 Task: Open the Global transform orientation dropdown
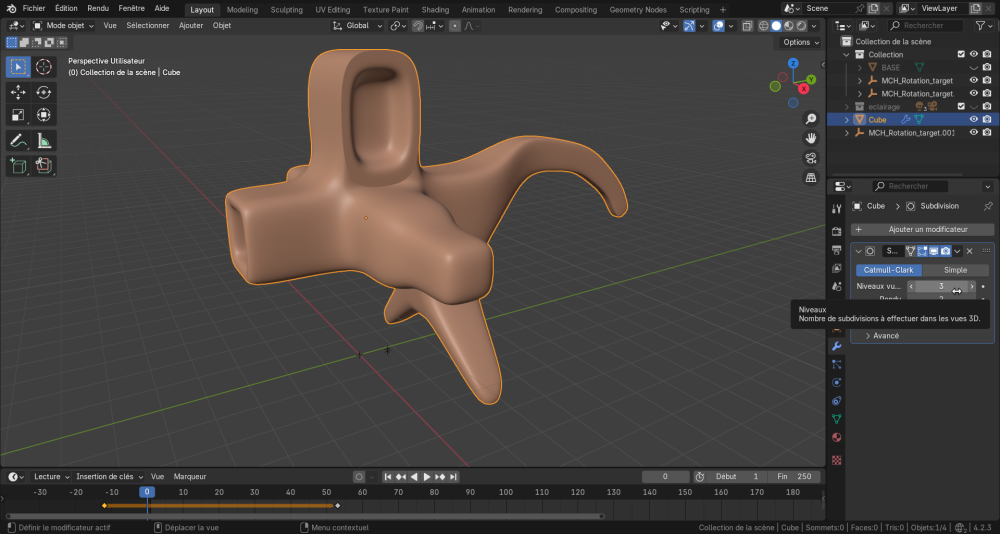(356, 25)
